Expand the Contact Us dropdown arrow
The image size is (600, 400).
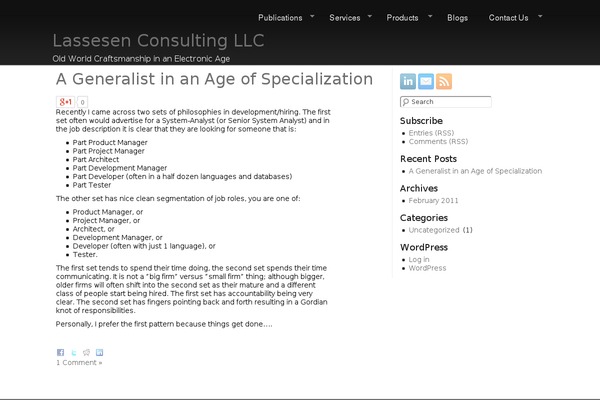[x=540, y=16]
